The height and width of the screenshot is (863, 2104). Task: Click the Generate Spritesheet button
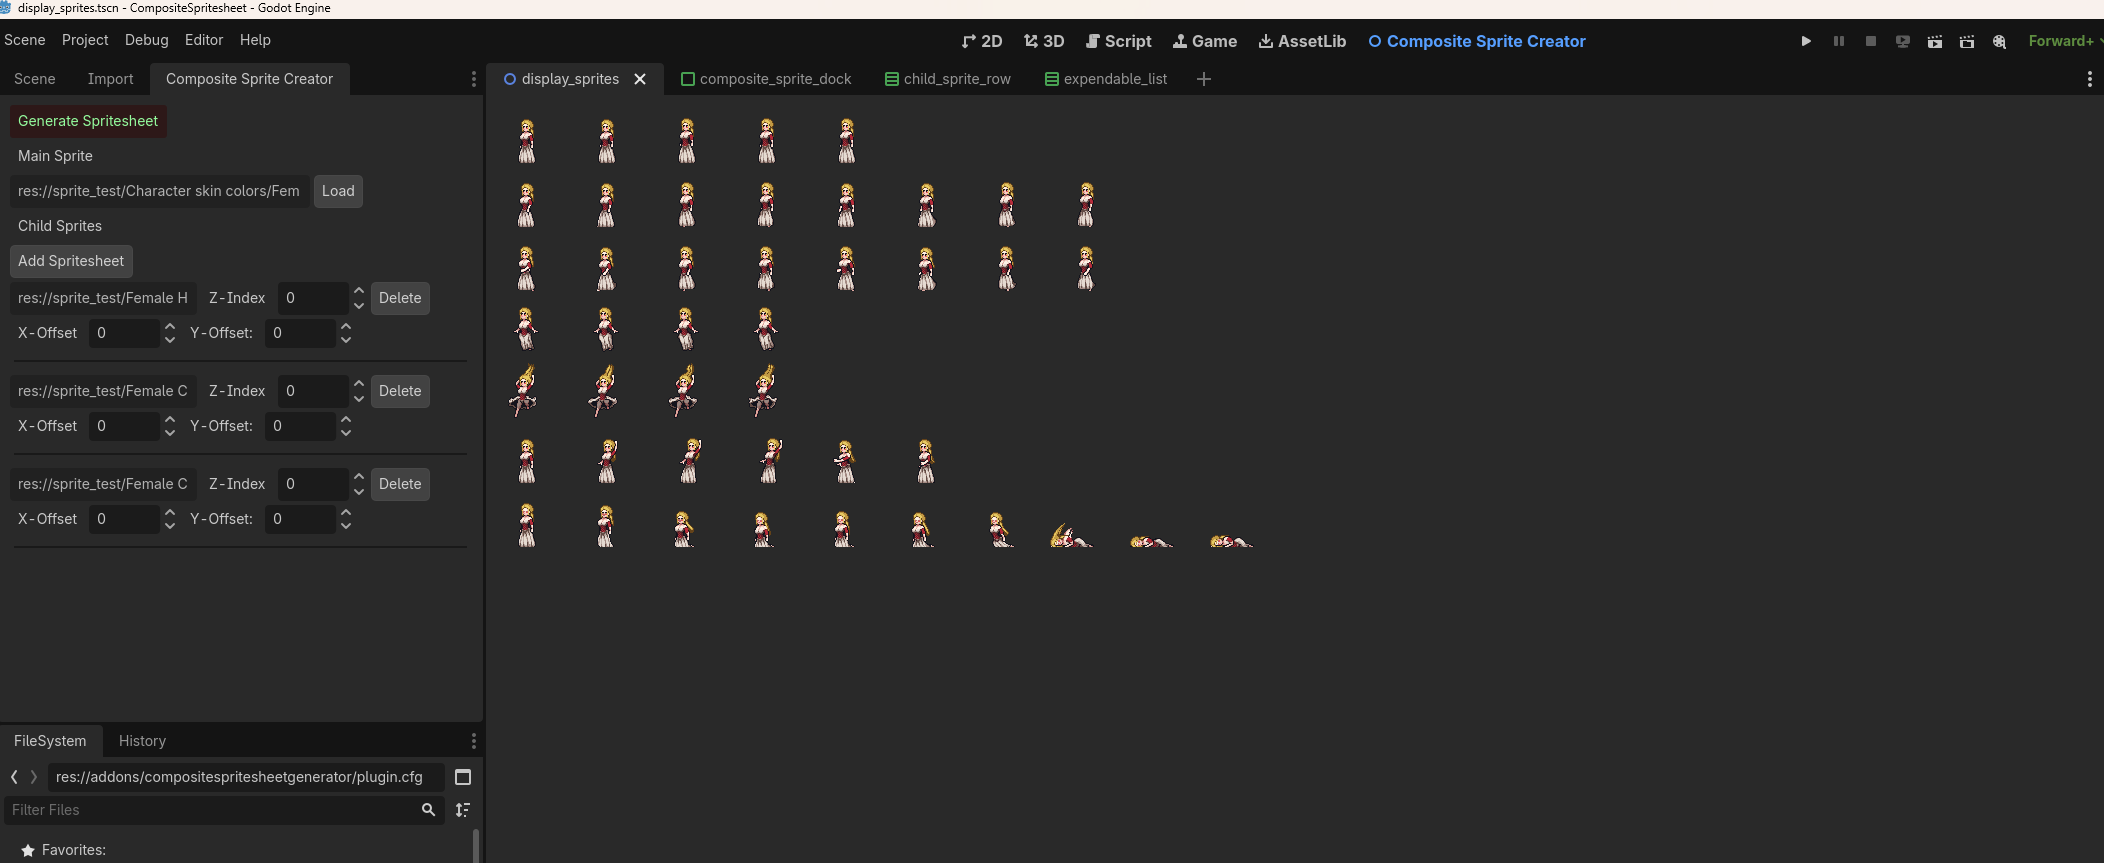(88, 121)
